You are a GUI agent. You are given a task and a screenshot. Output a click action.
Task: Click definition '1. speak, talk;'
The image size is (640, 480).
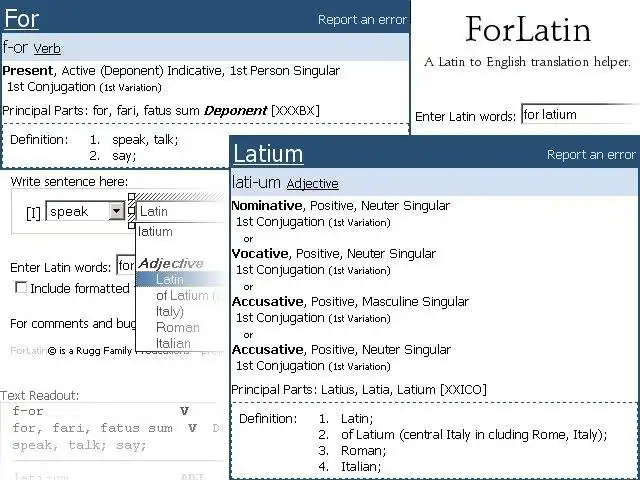coord(134,140)
